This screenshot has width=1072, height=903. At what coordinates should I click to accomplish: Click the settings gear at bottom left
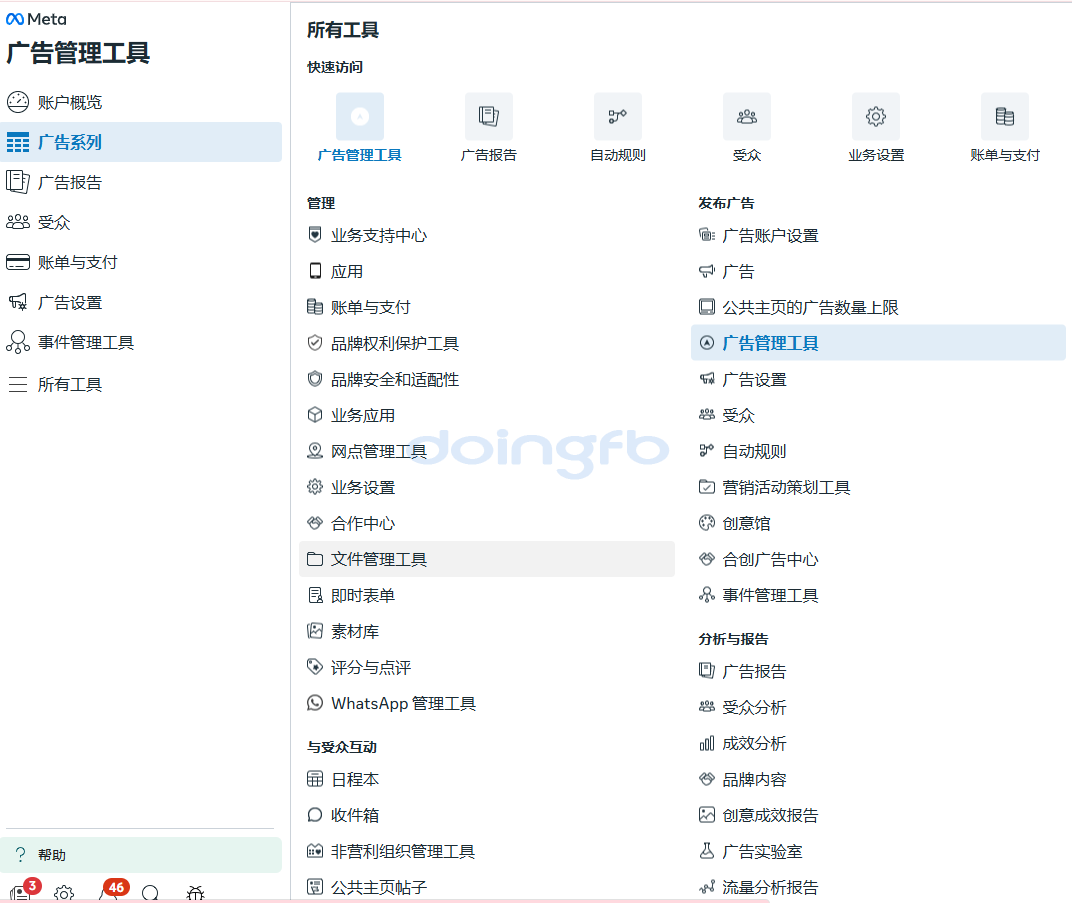pyautogui.click(x=64, y=893)
